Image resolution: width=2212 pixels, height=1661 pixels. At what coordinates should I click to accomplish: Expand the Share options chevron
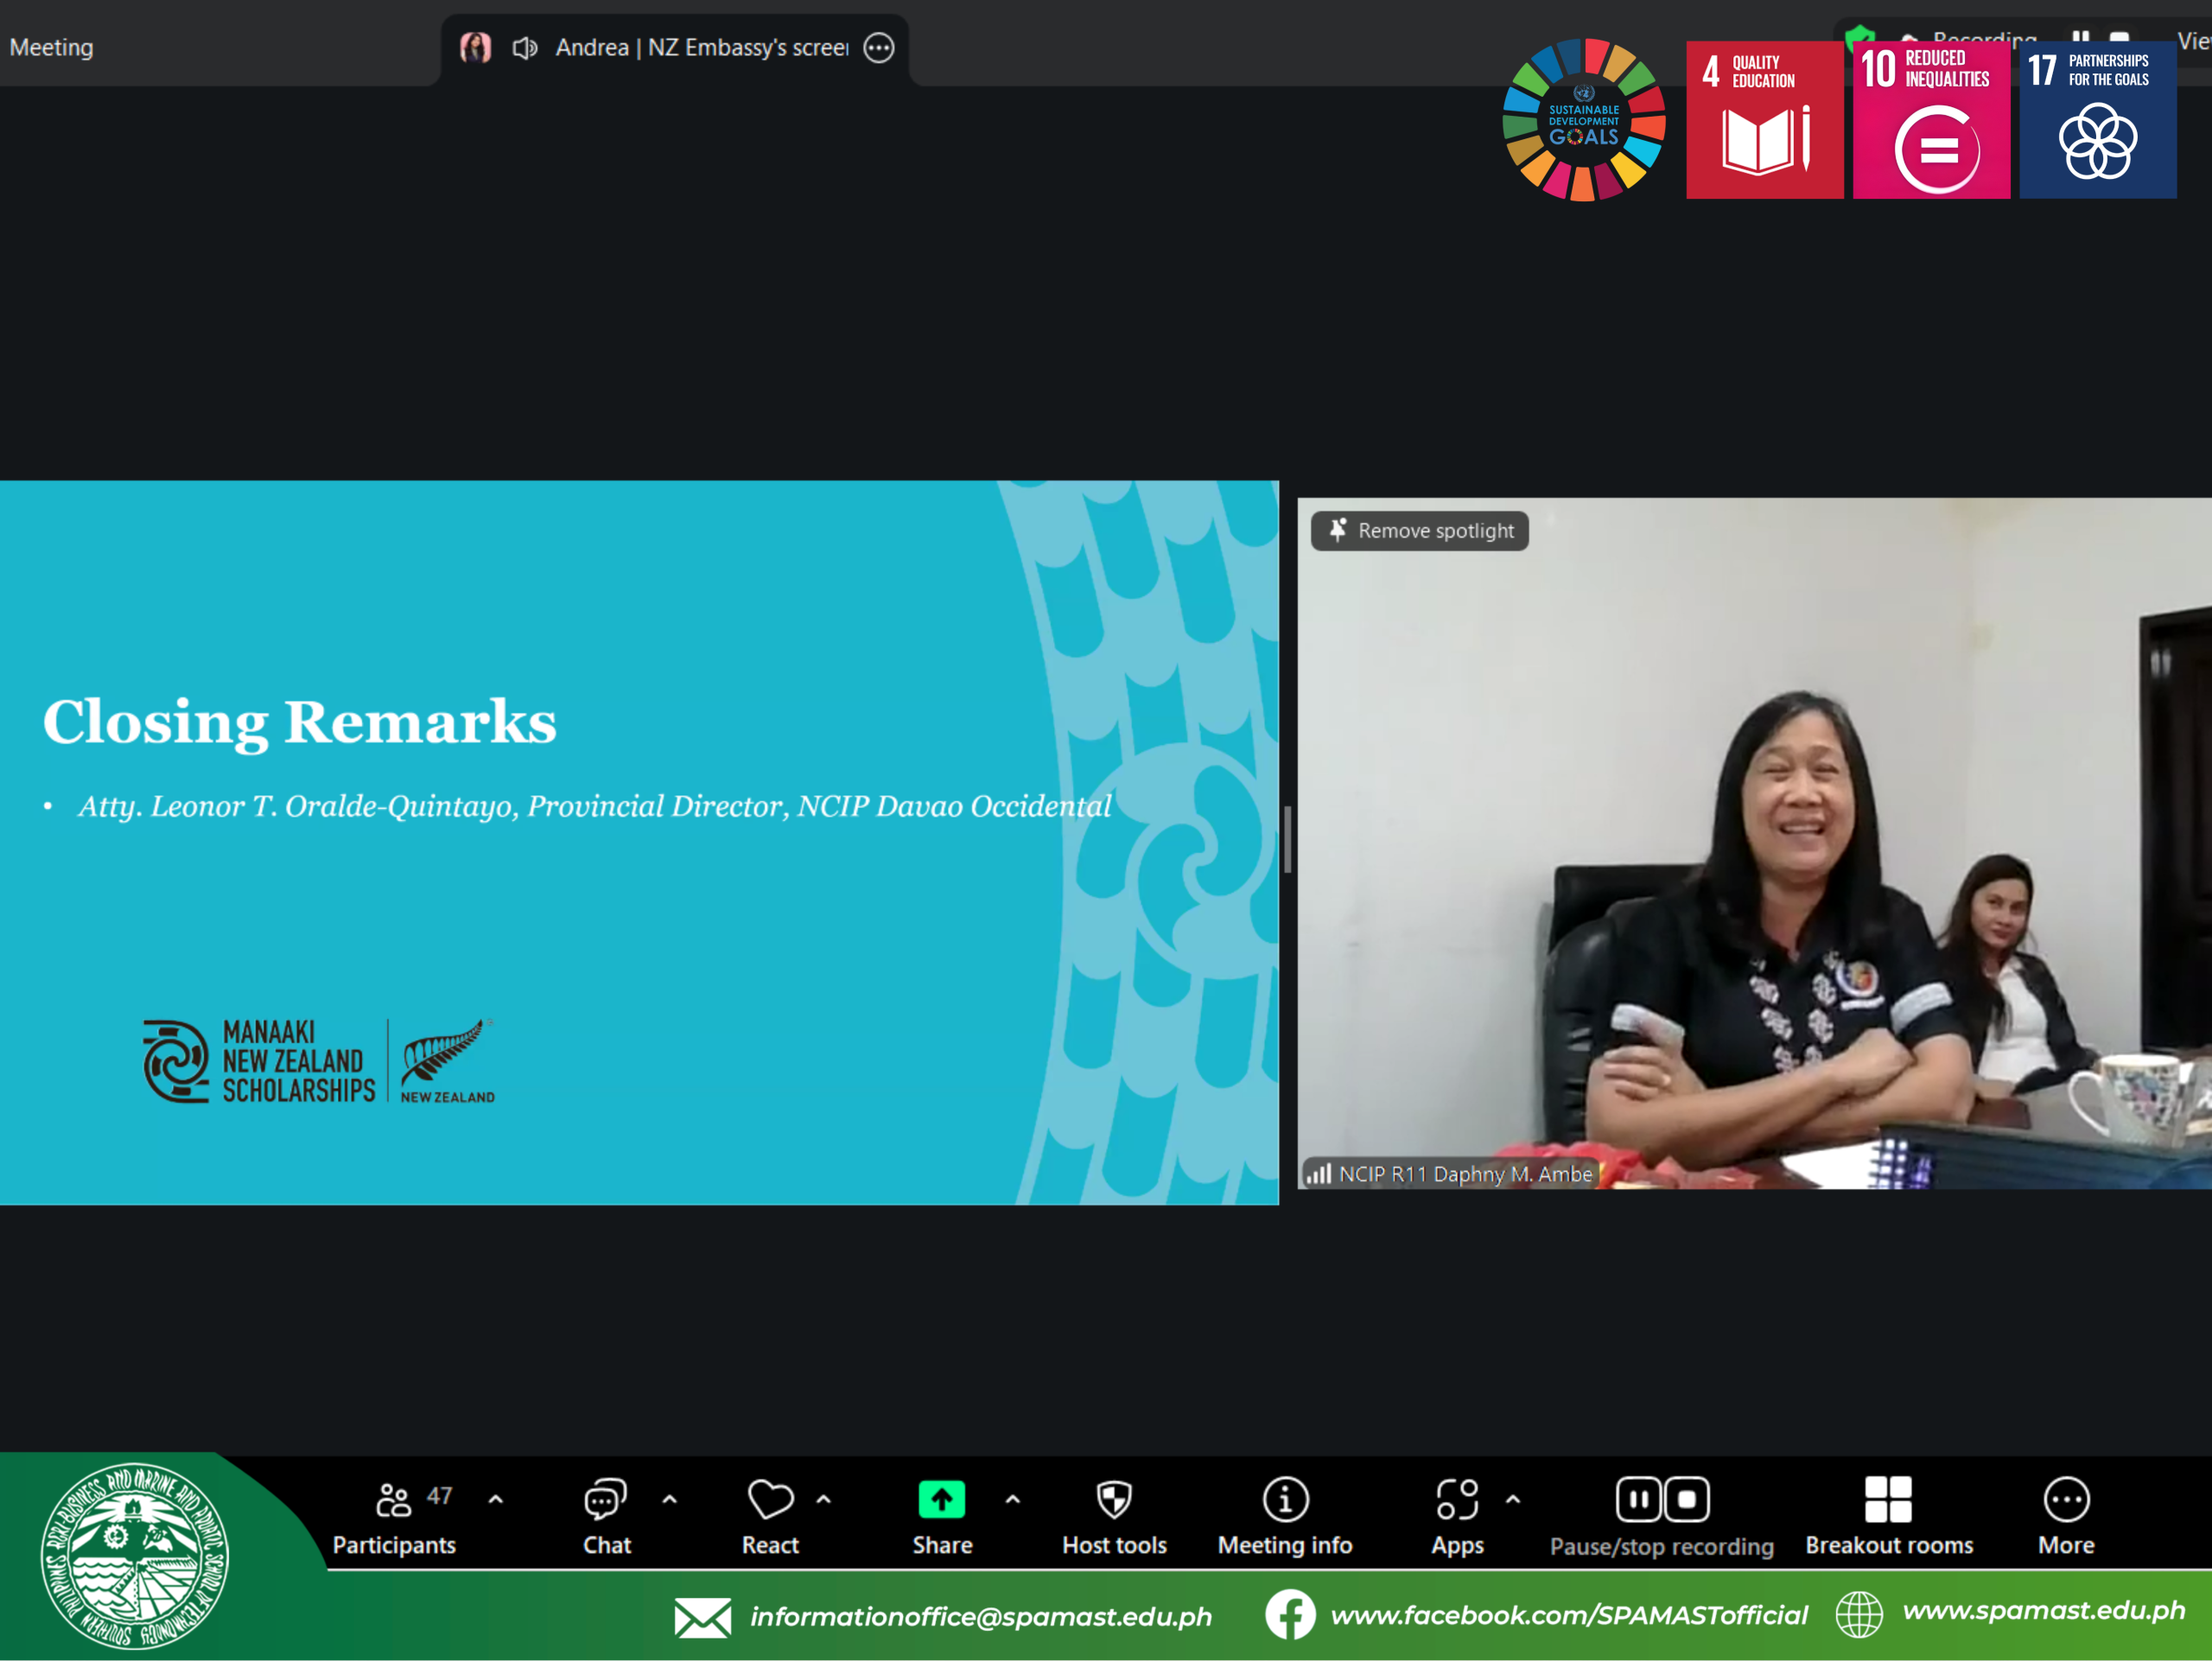[1012, 1499]
